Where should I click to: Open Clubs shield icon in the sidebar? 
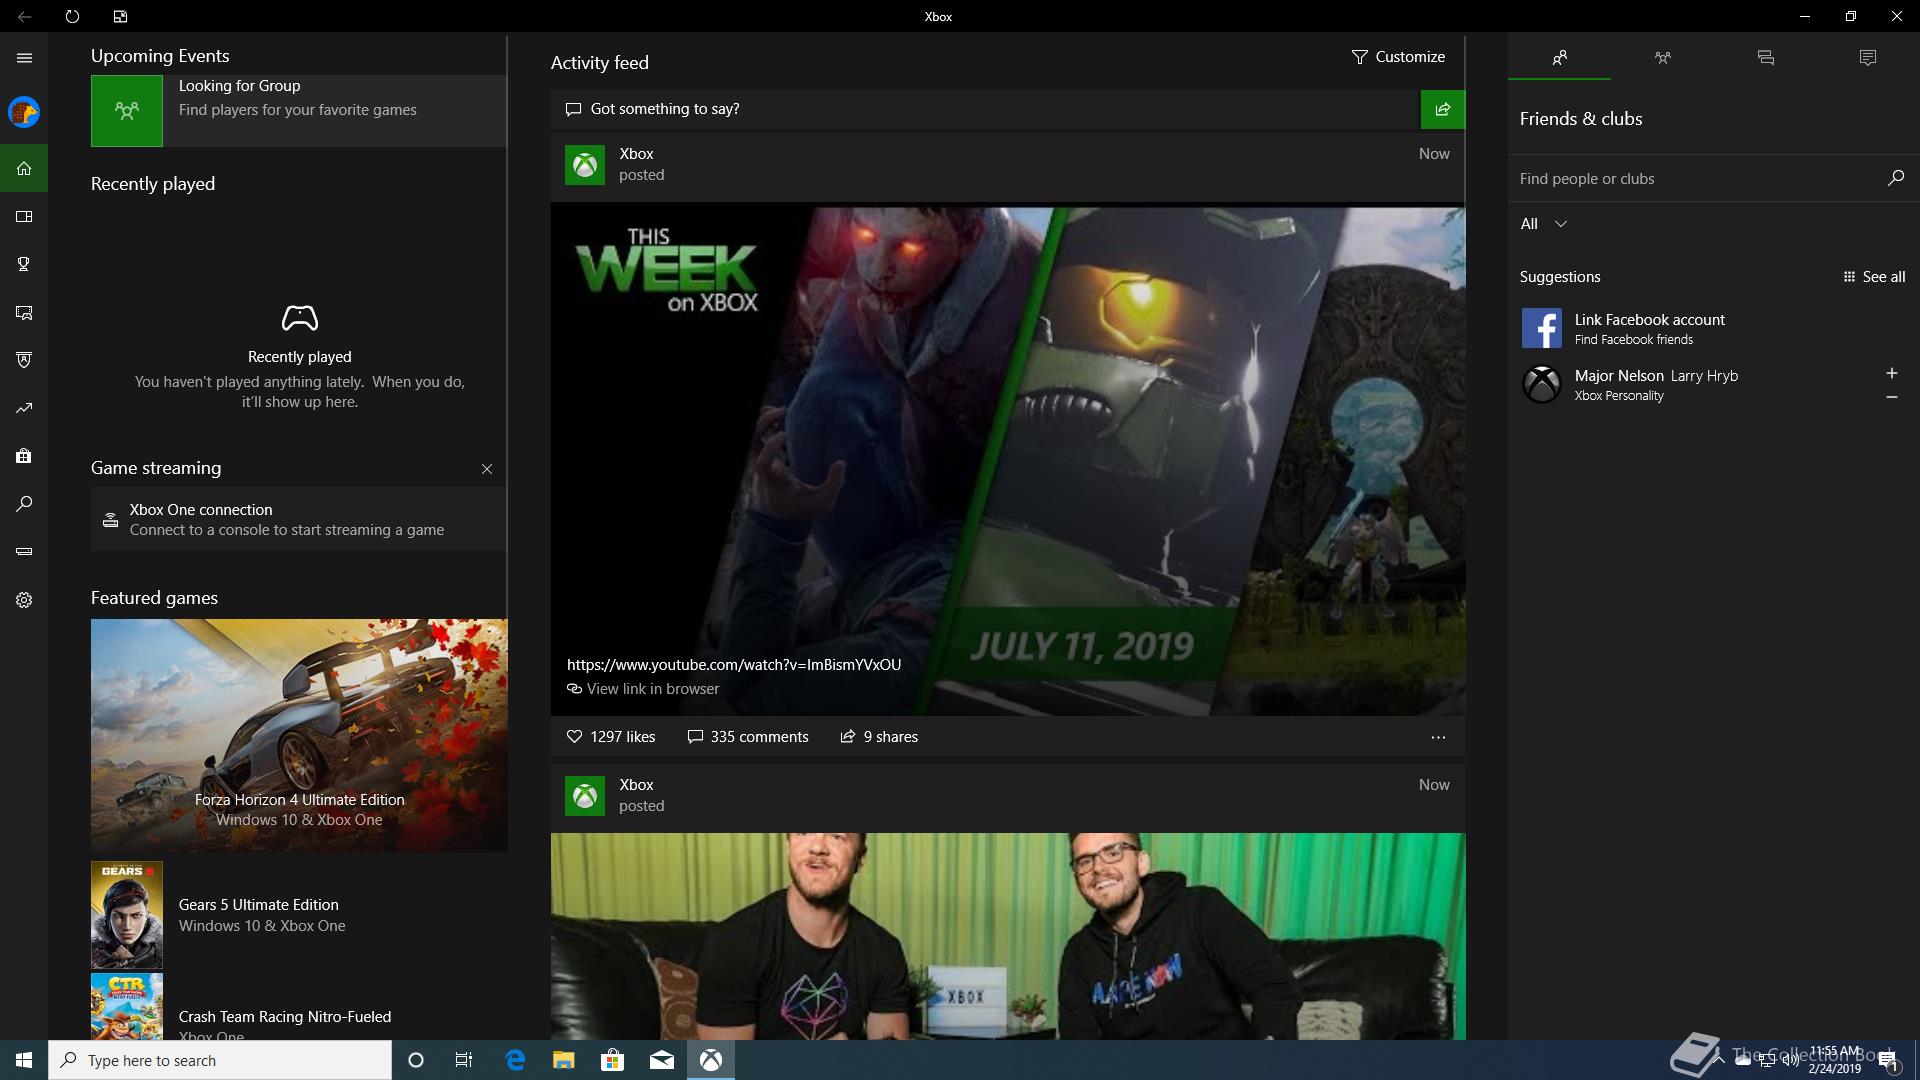click(24, 360)
